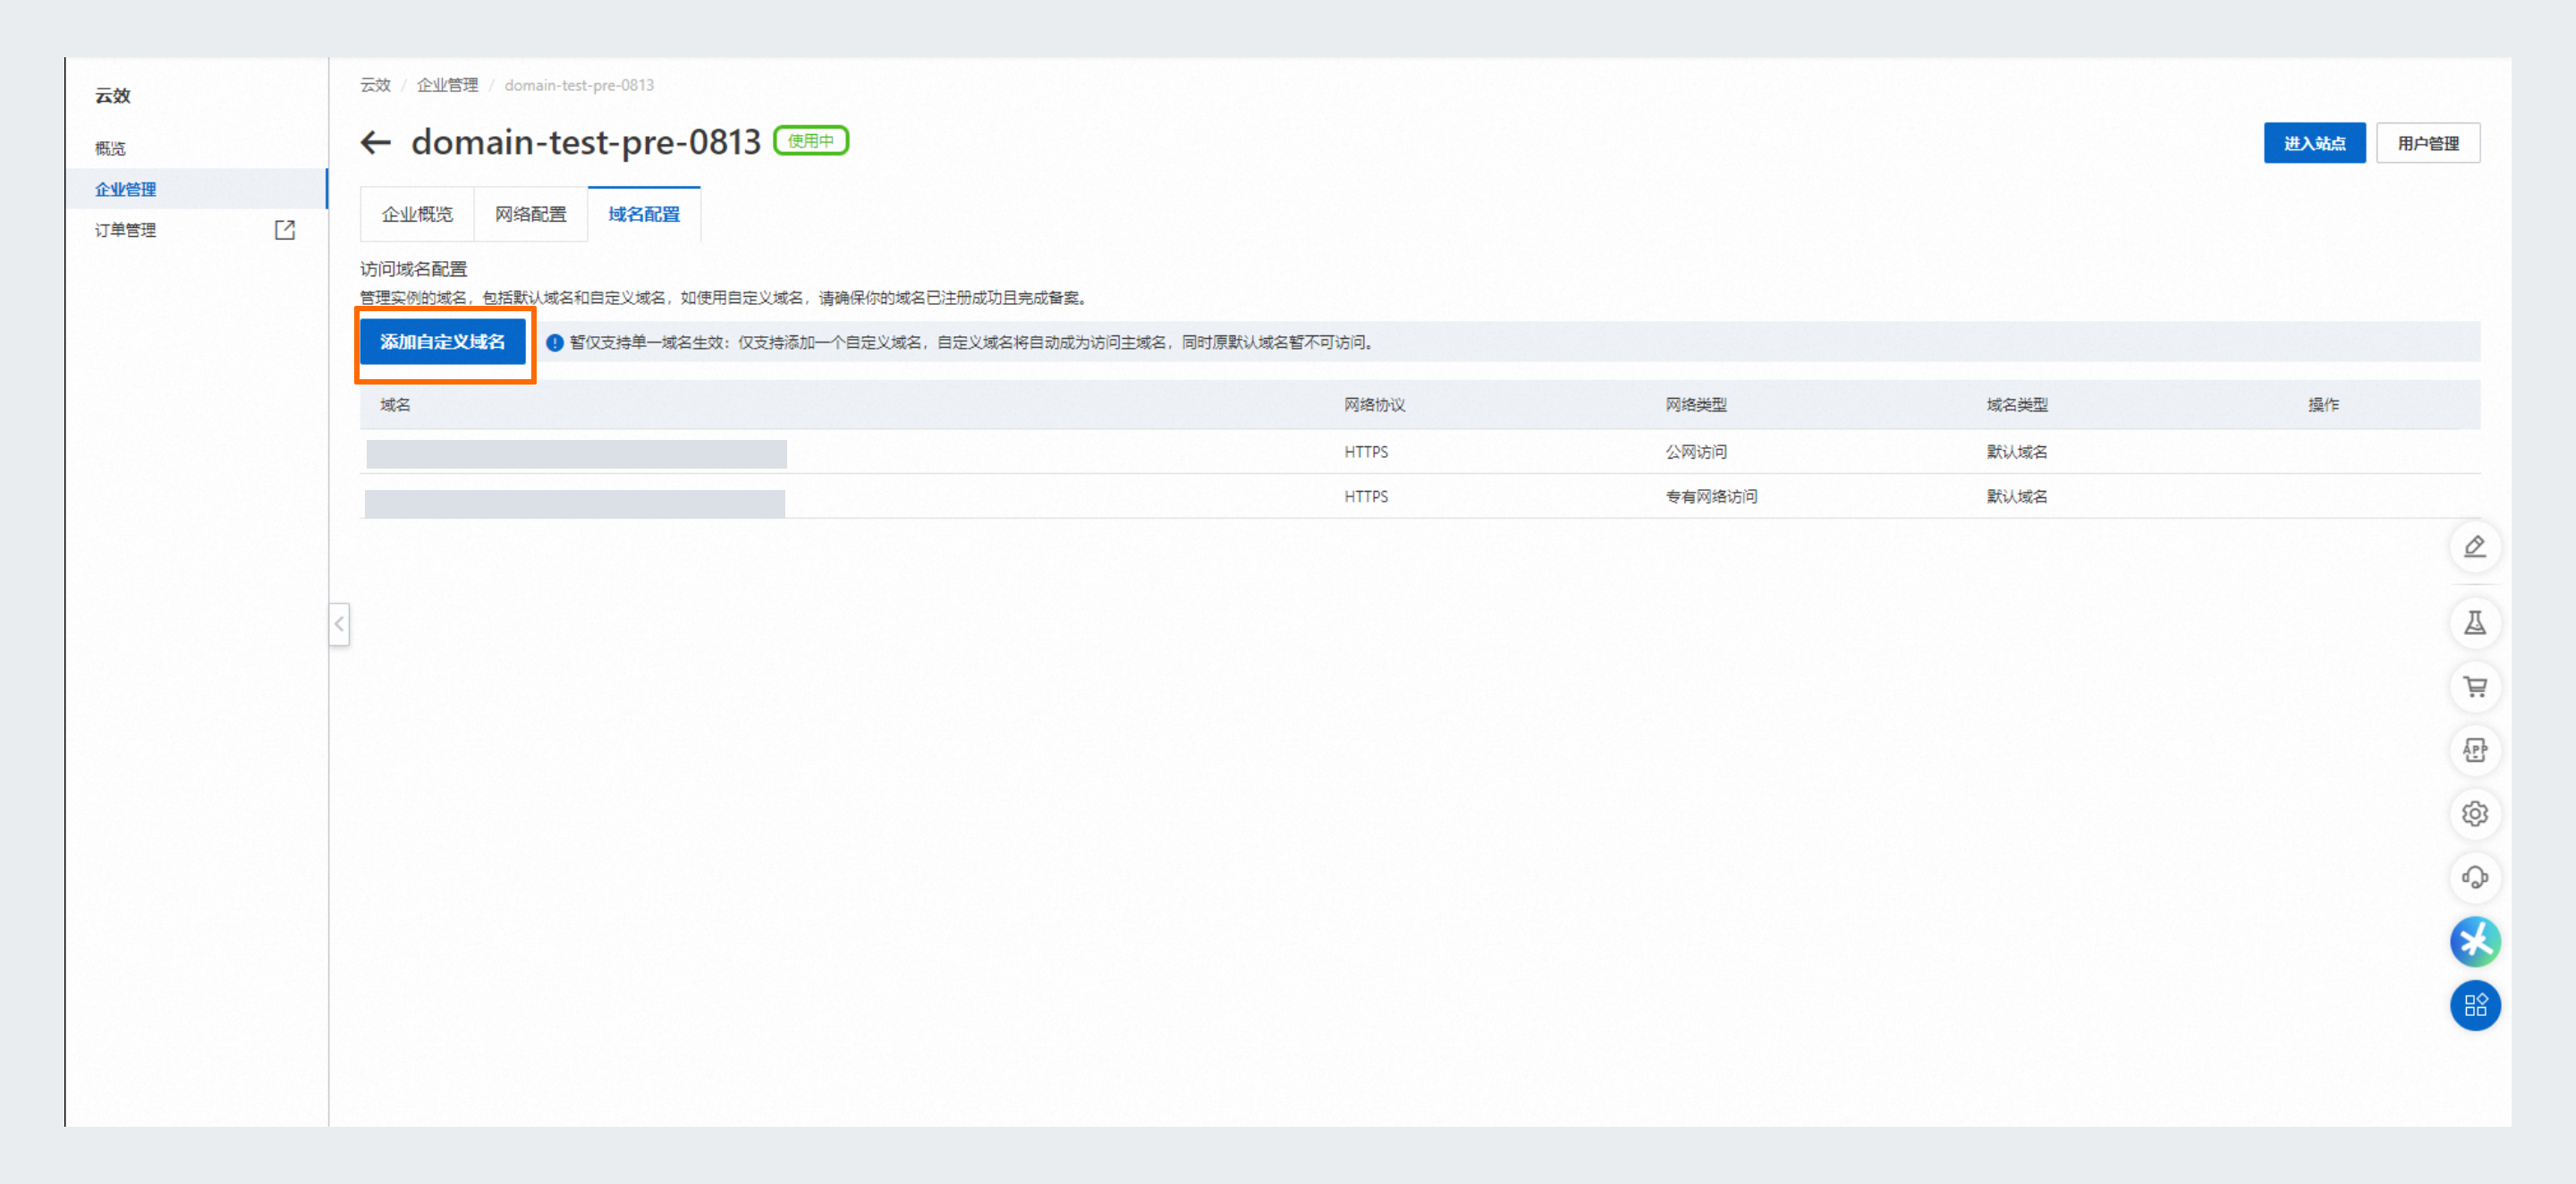
Task: Click 专有网络访问 network type cell
Action: (x=1711, y=497)
